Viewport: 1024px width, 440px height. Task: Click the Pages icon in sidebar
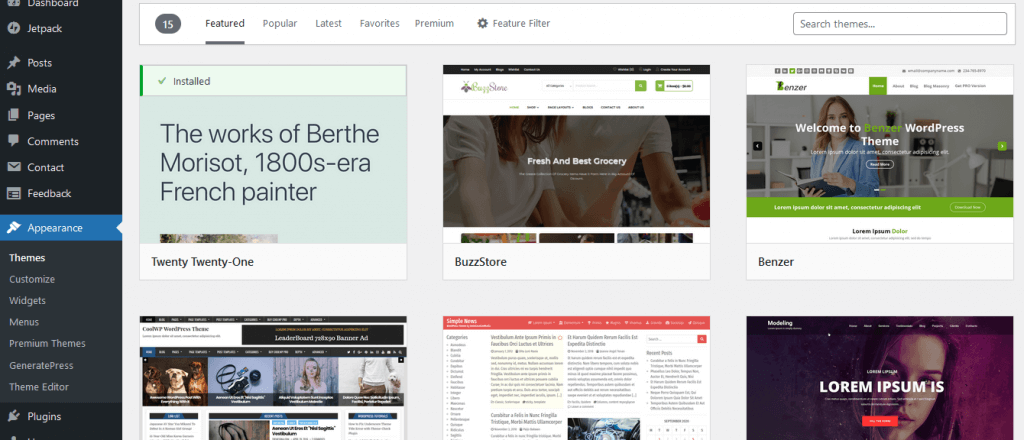pos(13,116)
